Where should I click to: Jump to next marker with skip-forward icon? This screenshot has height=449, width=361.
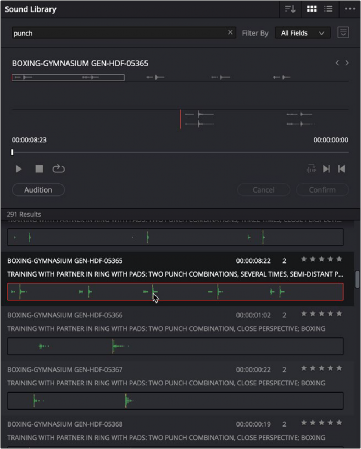click(326, 169)
